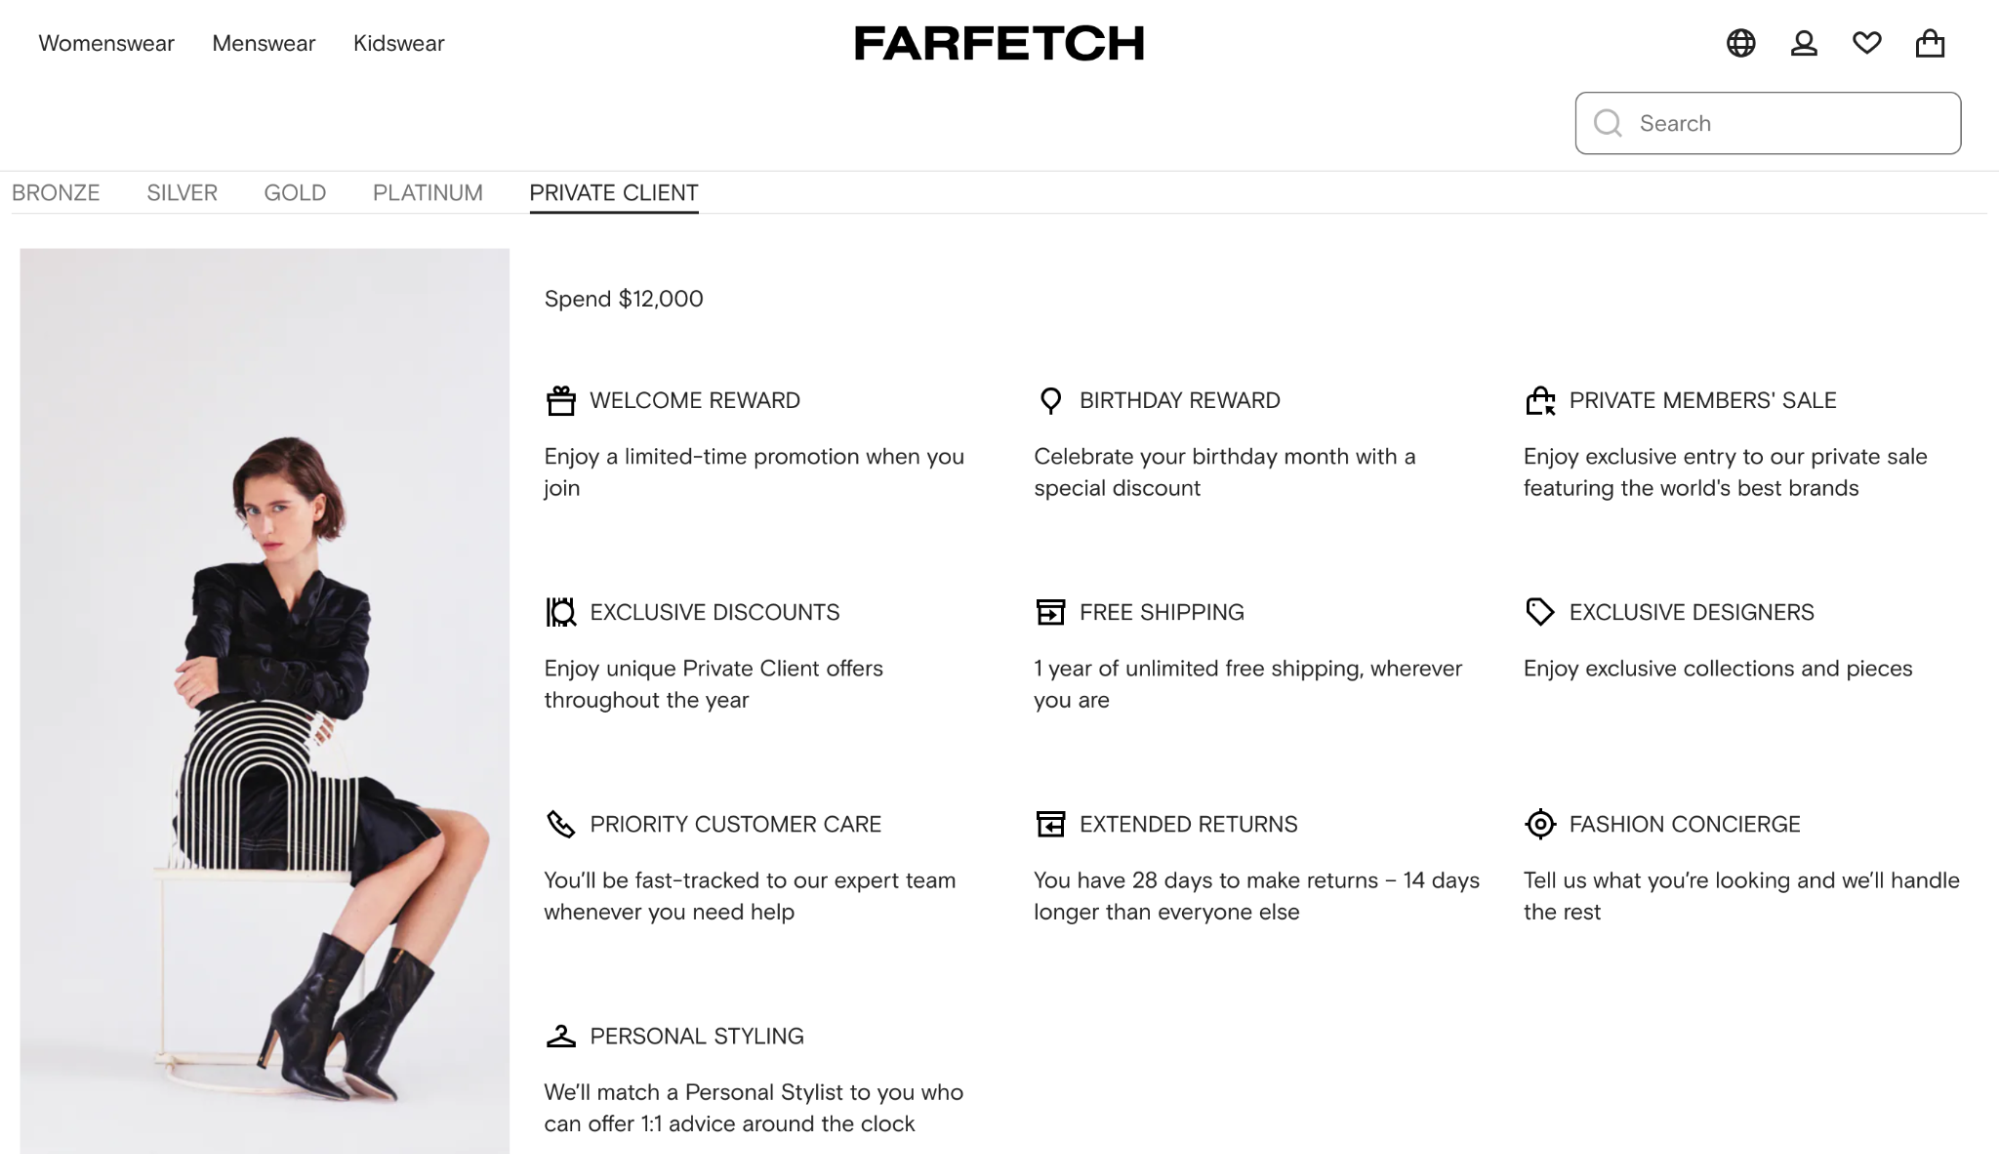Open the language/region globe icon
Screen dimensions: 1999x1154
pyautogui.click(x=1740, y=43)
